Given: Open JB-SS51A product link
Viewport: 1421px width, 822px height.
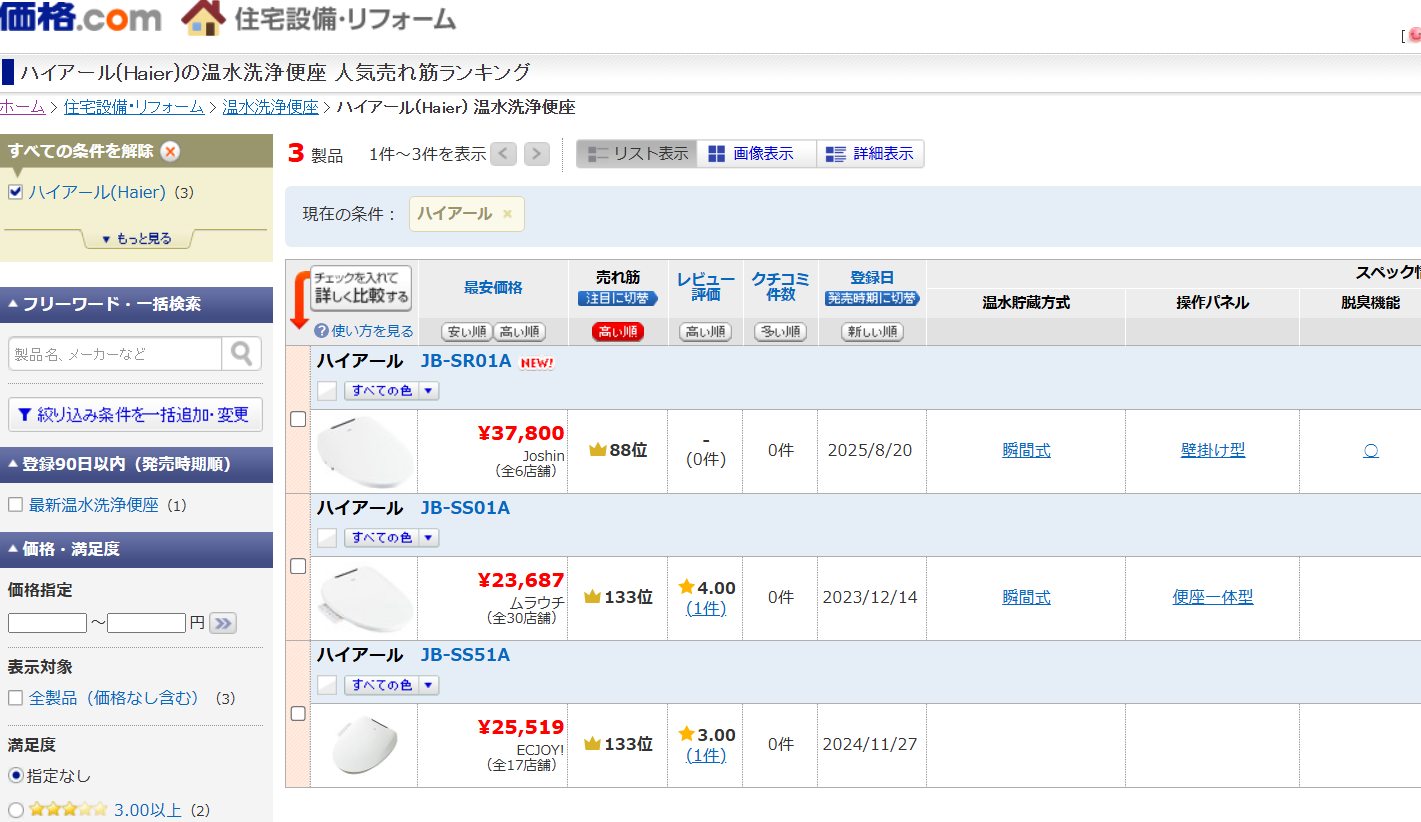Looking at the screenshot, I should [465, 655].
